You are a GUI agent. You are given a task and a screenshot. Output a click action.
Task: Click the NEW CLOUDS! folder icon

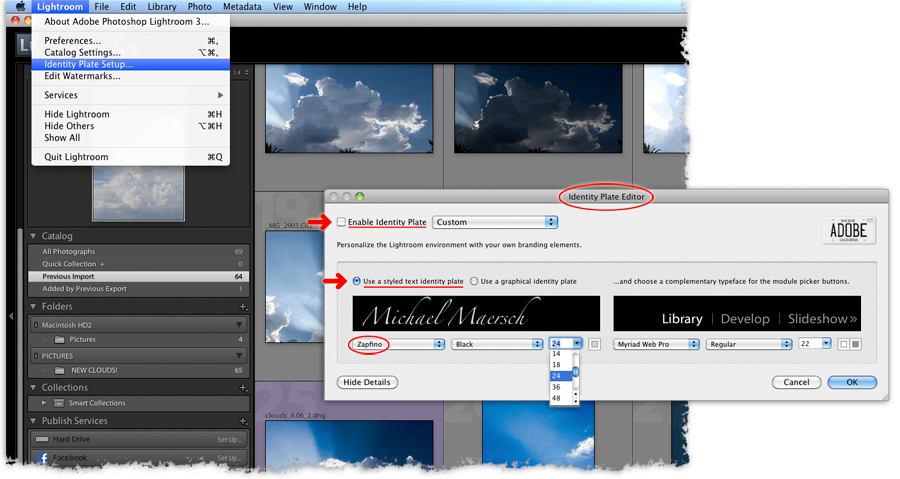tap(59, 371)
